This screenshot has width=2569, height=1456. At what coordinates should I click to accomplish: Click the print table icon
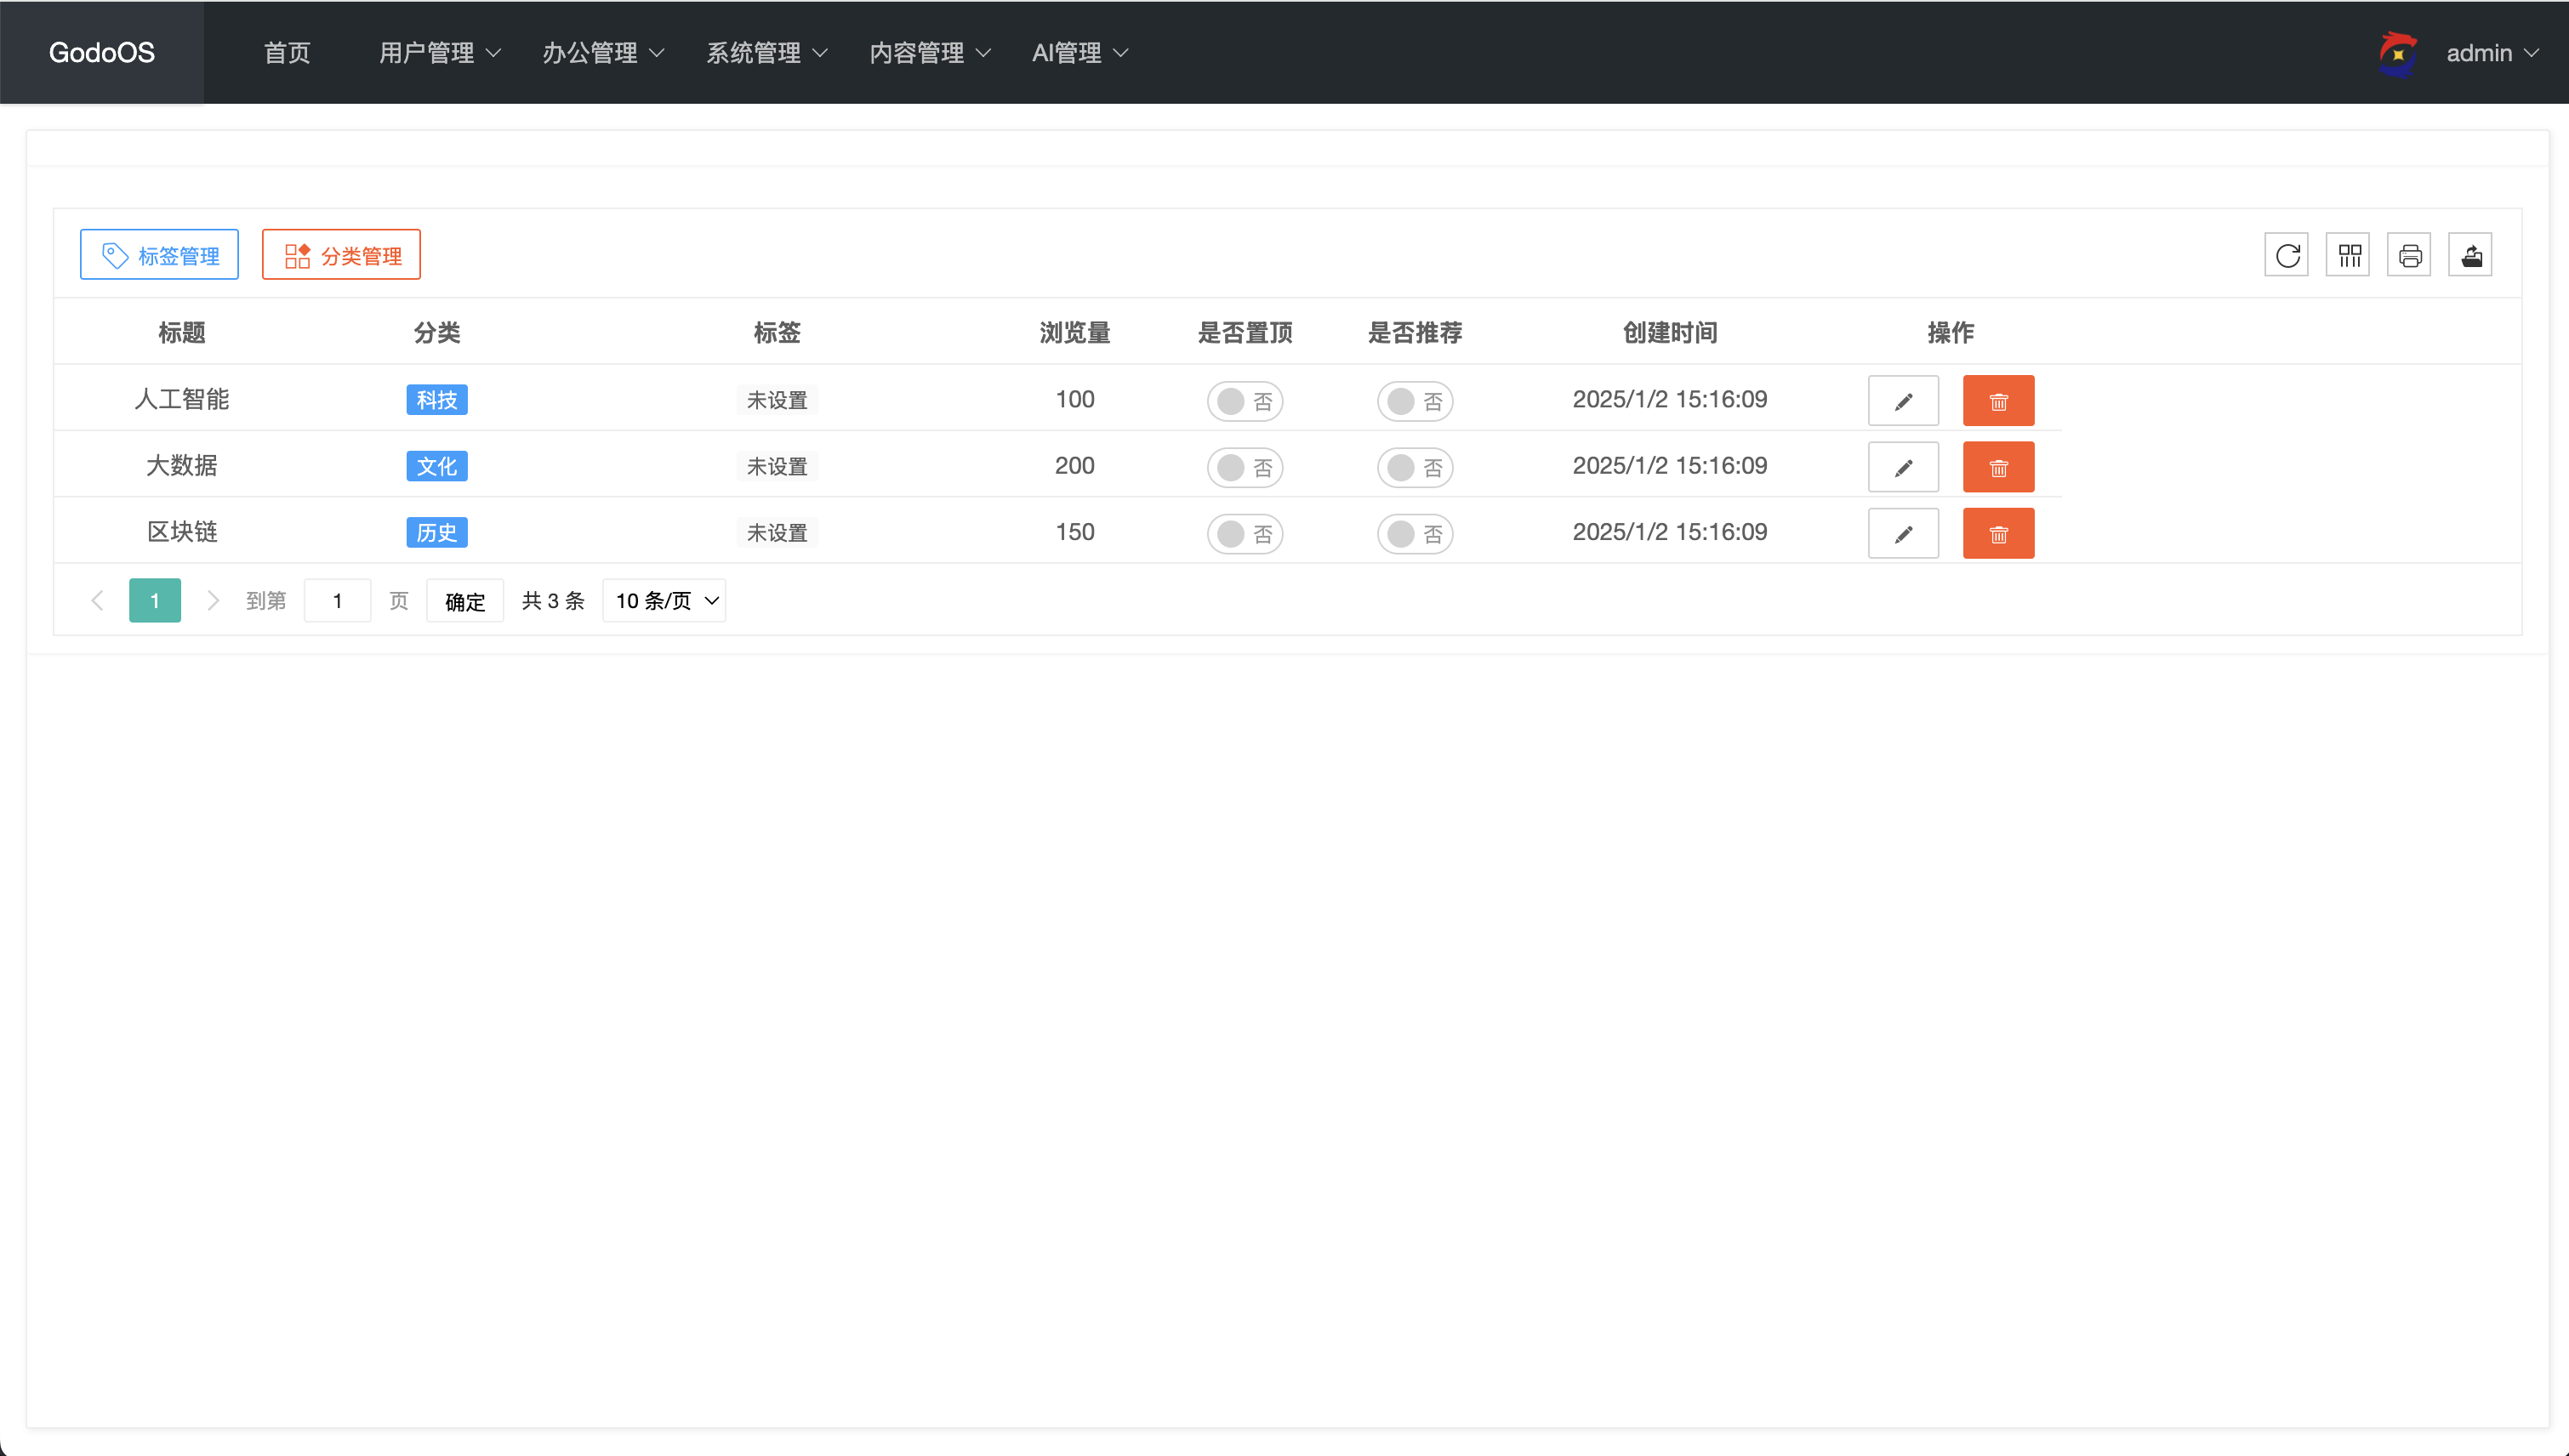2409,255
